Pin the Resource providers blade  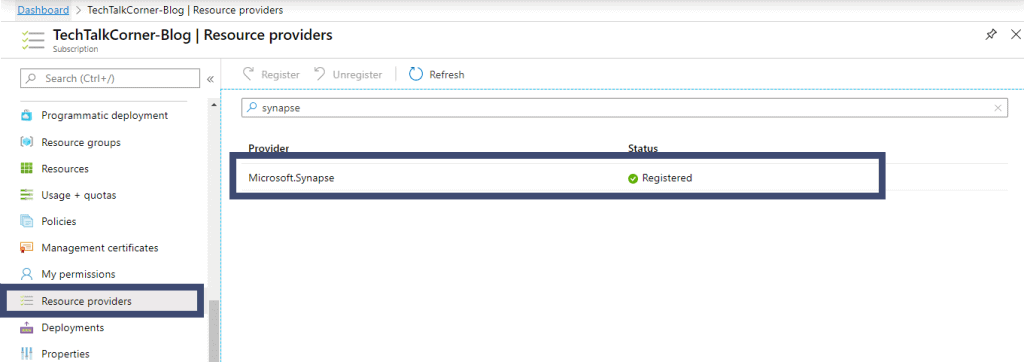pyautogui.click(x=991, y=35)
